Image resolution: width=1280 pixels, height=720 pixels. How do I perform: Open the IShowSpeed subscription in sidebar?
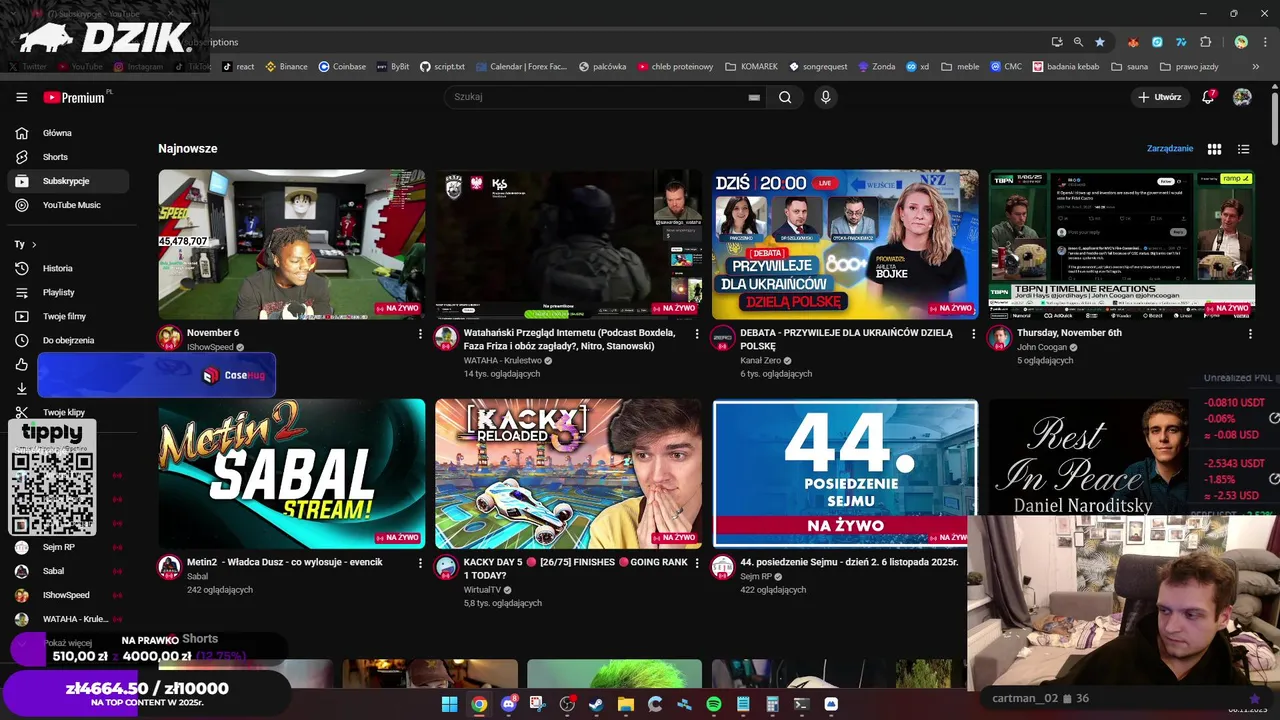pos(68,595)
